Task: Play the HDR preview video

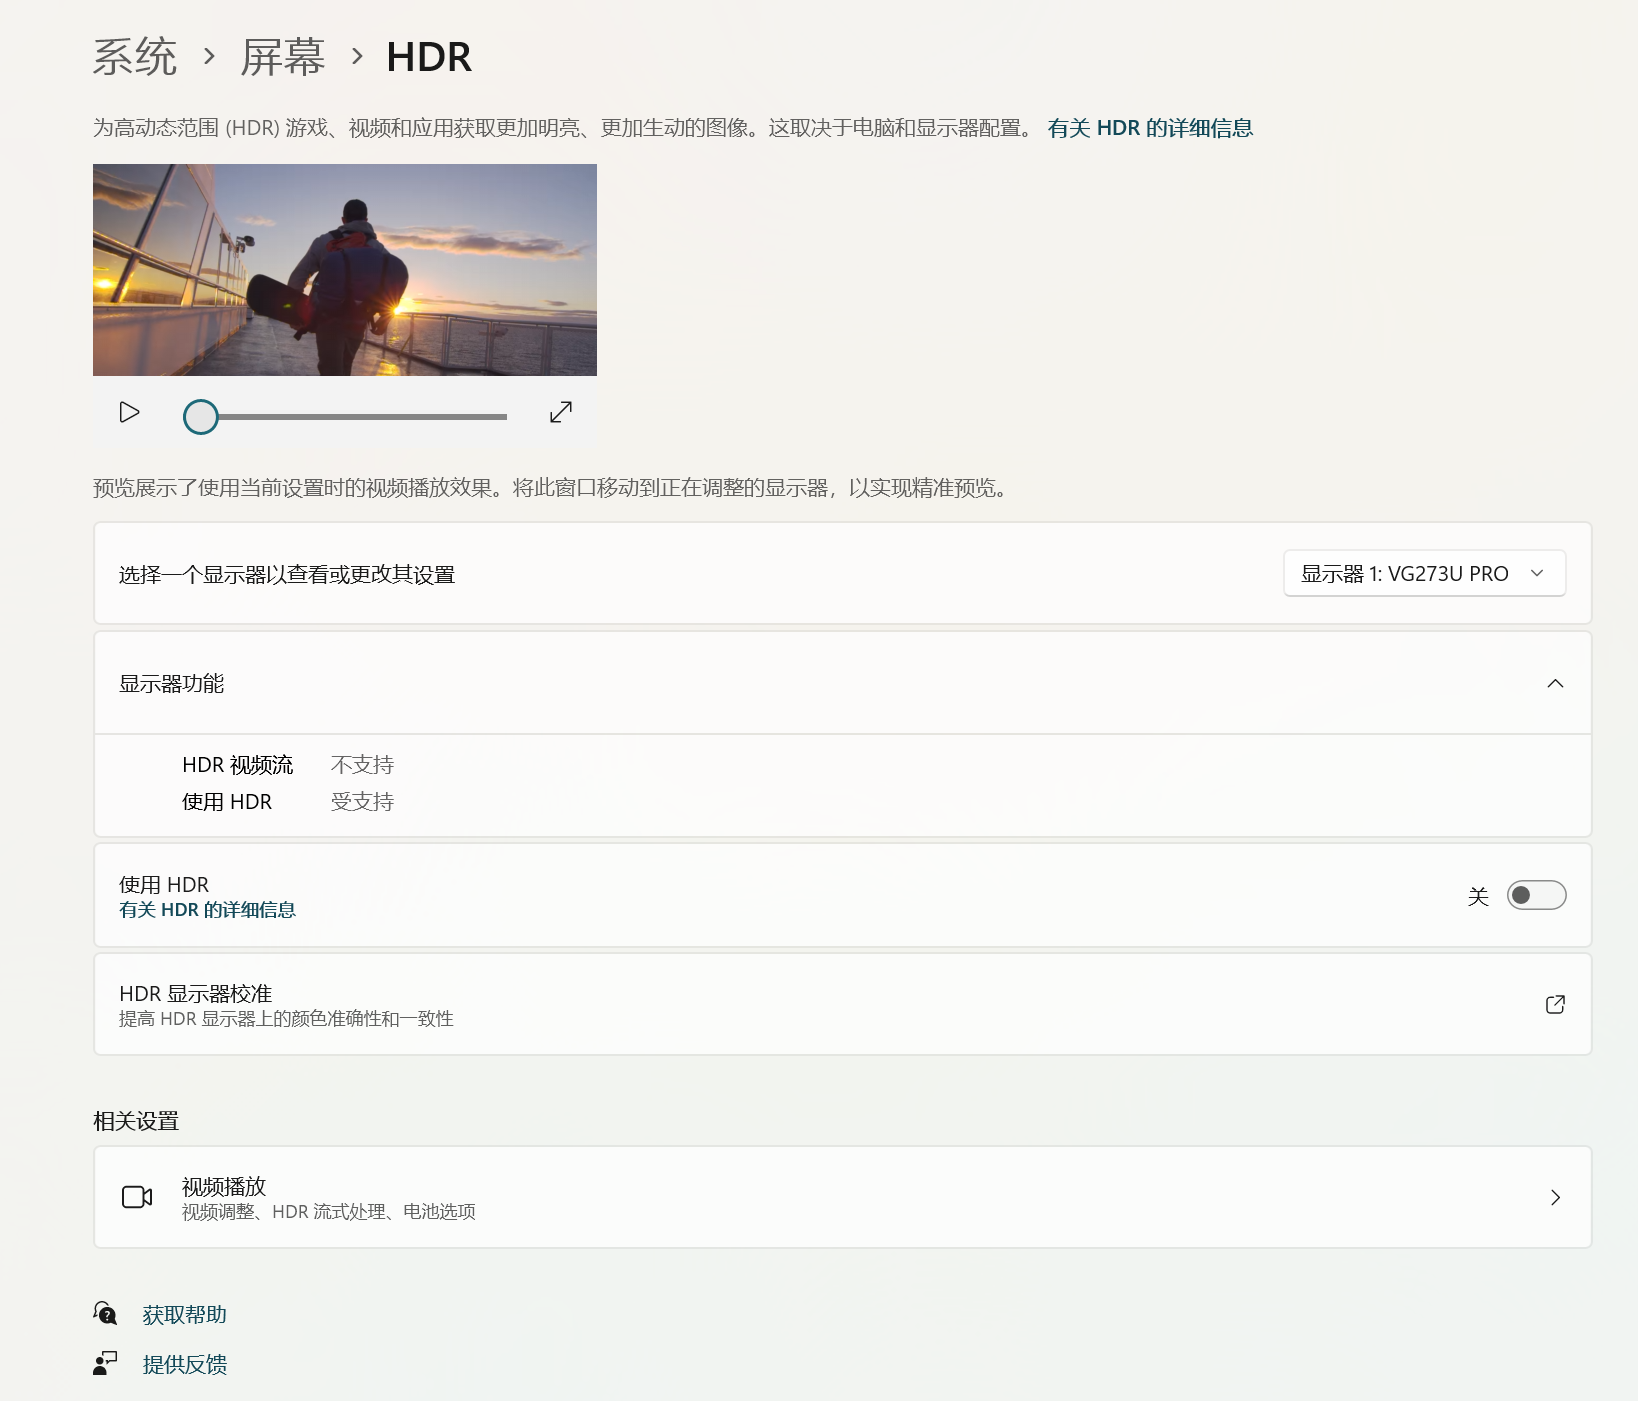Action: [x=128, y=412]
